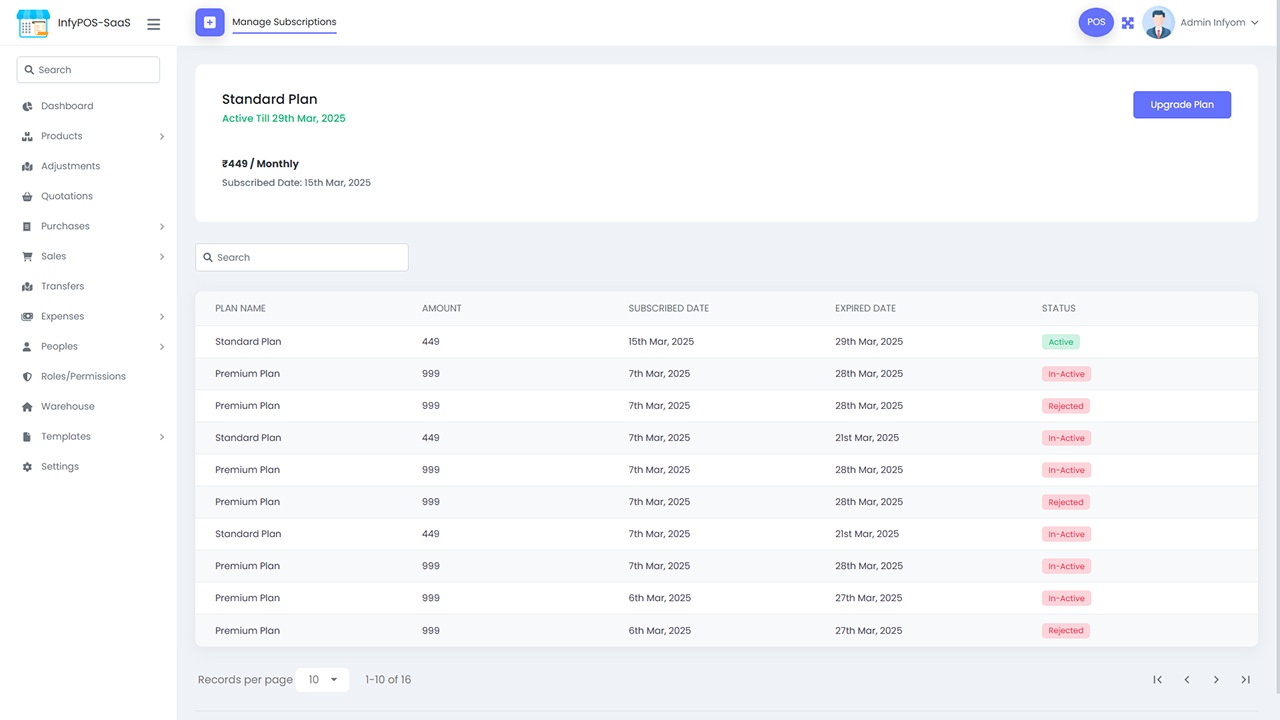The image size is (1280, 720).
Task: Open Warehouse using its home icon
Action: point(24,406)
